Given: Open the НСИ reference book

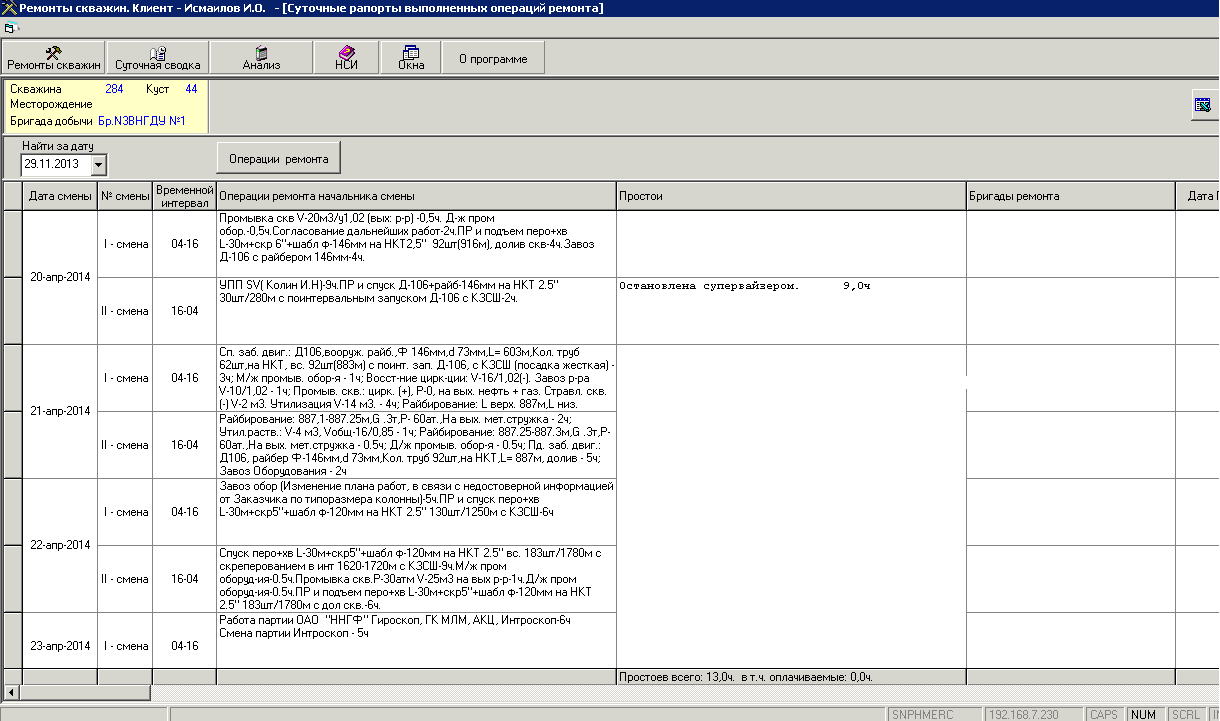Looking at the screenshot, I should [346, 58].
